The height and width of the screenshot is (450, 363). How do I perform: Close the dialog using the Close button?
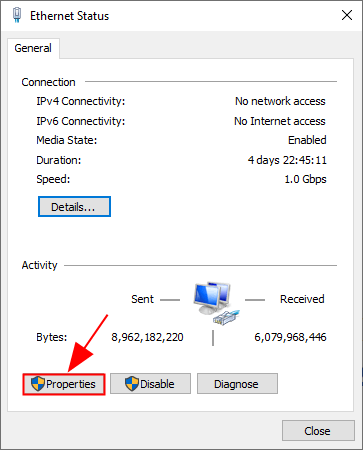[x=318, y=431]
